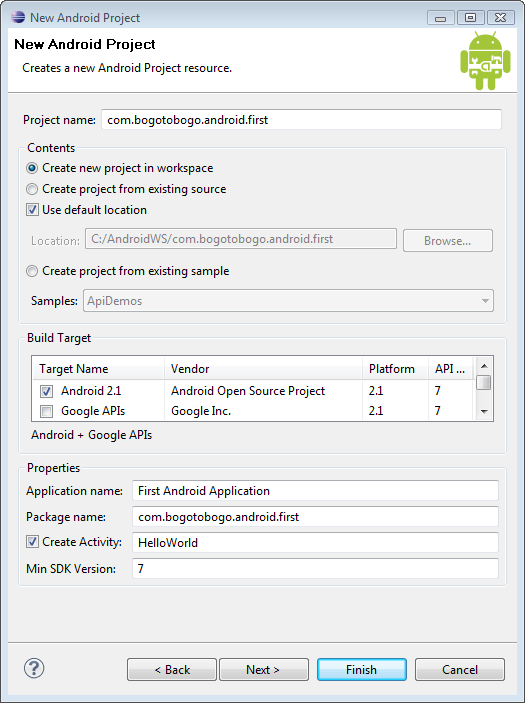Click the Android robot logo
This screenshot has width=525, height=703.
485,61
